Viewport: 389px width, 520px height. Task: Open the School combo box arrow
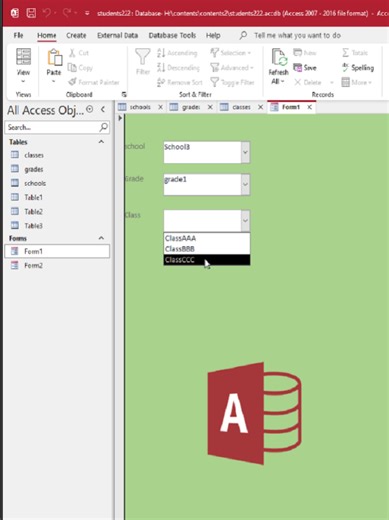(x=245, y=152)
